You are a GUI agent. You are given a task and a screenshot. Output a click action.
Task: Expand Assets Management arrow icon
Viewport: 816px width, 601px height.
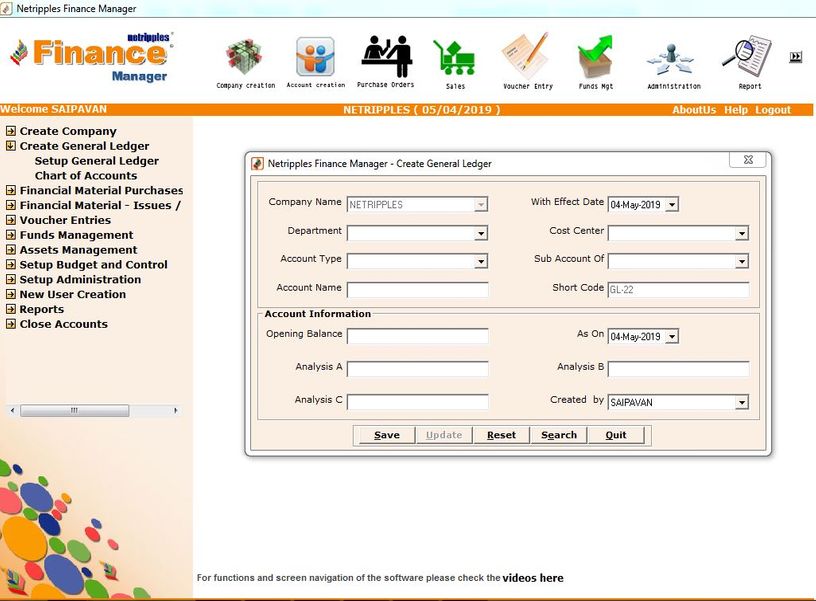coord(10,250)
